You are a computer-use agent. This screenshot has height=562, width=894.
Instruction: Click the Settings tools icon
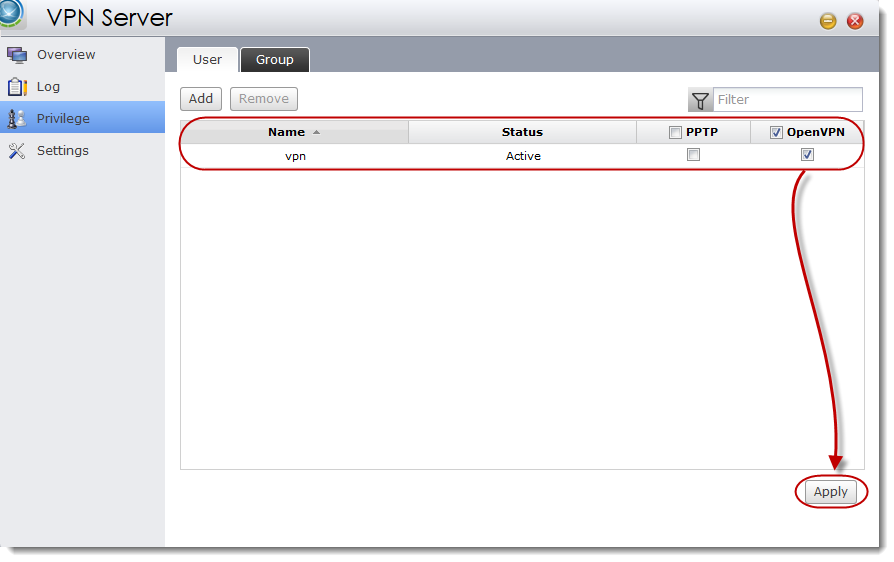click(x=17, y=150)
